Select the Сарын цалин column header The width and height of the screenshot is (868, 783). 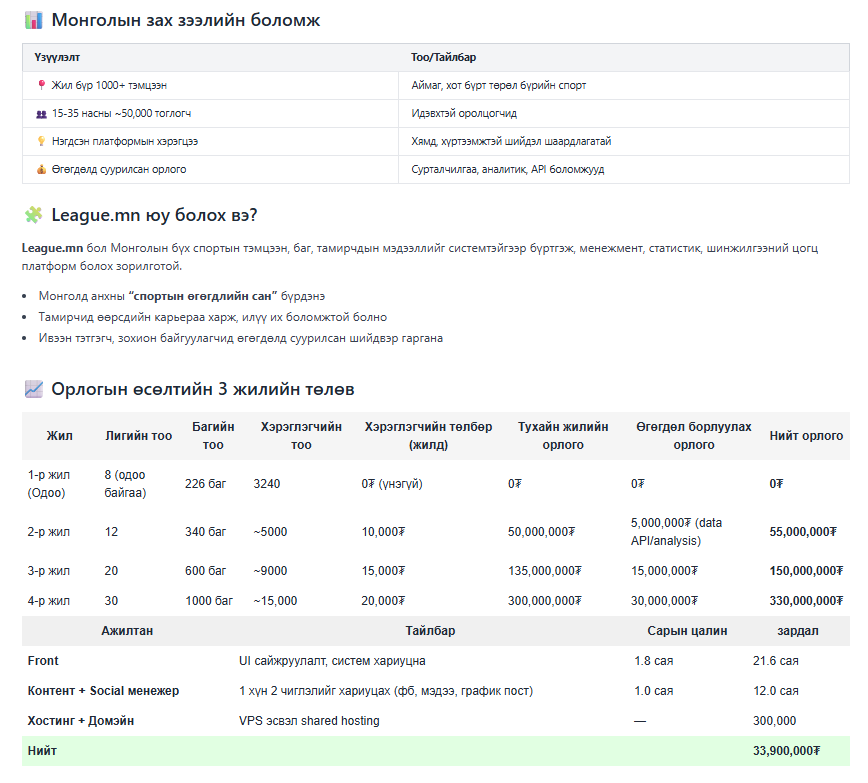point(687,631)
